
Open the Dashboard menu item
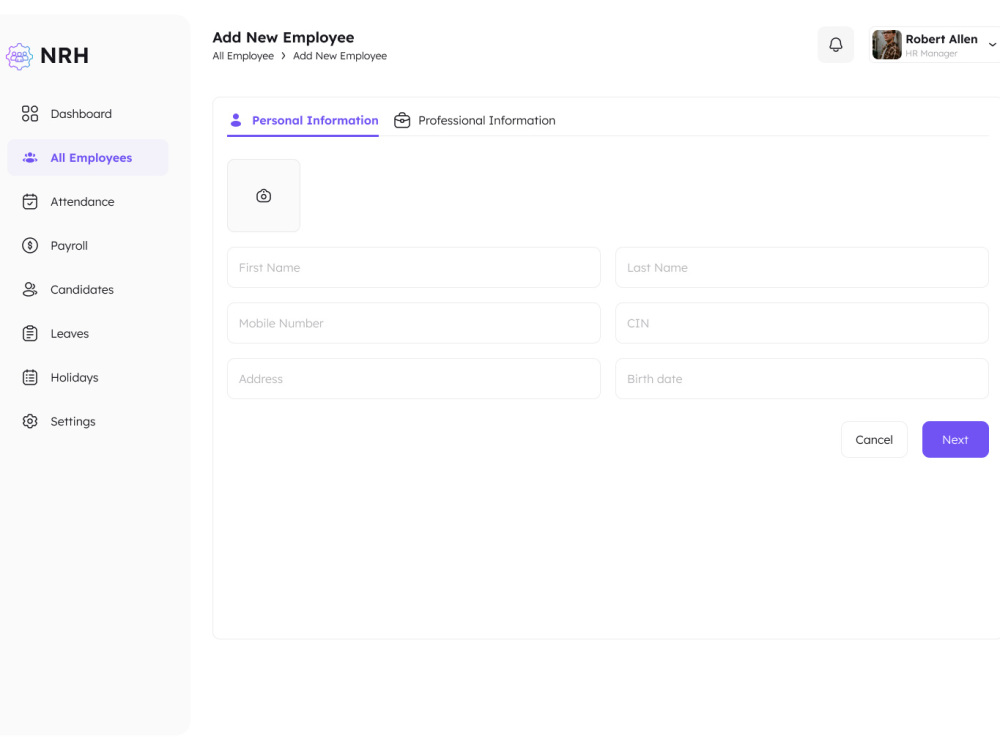(x=88, y=114)
